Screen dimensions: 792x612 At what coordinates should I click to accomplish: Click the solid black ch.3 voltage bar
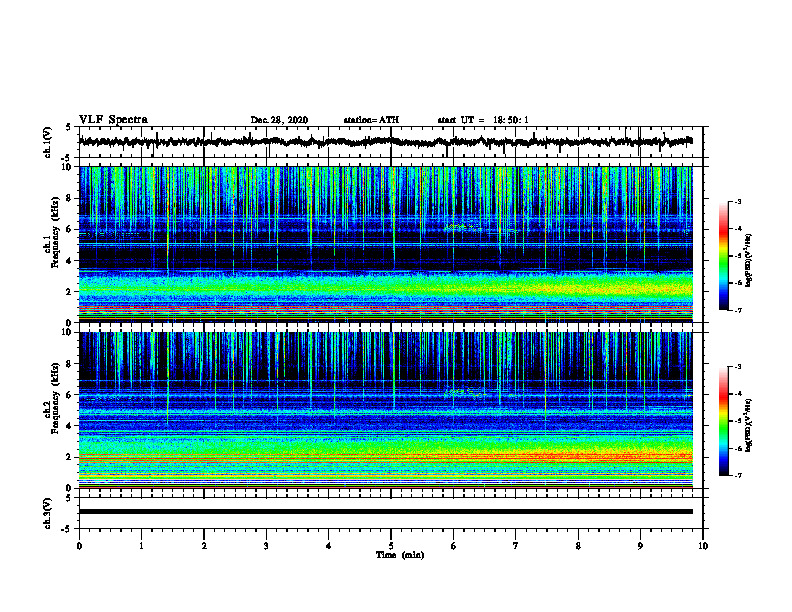385,512
